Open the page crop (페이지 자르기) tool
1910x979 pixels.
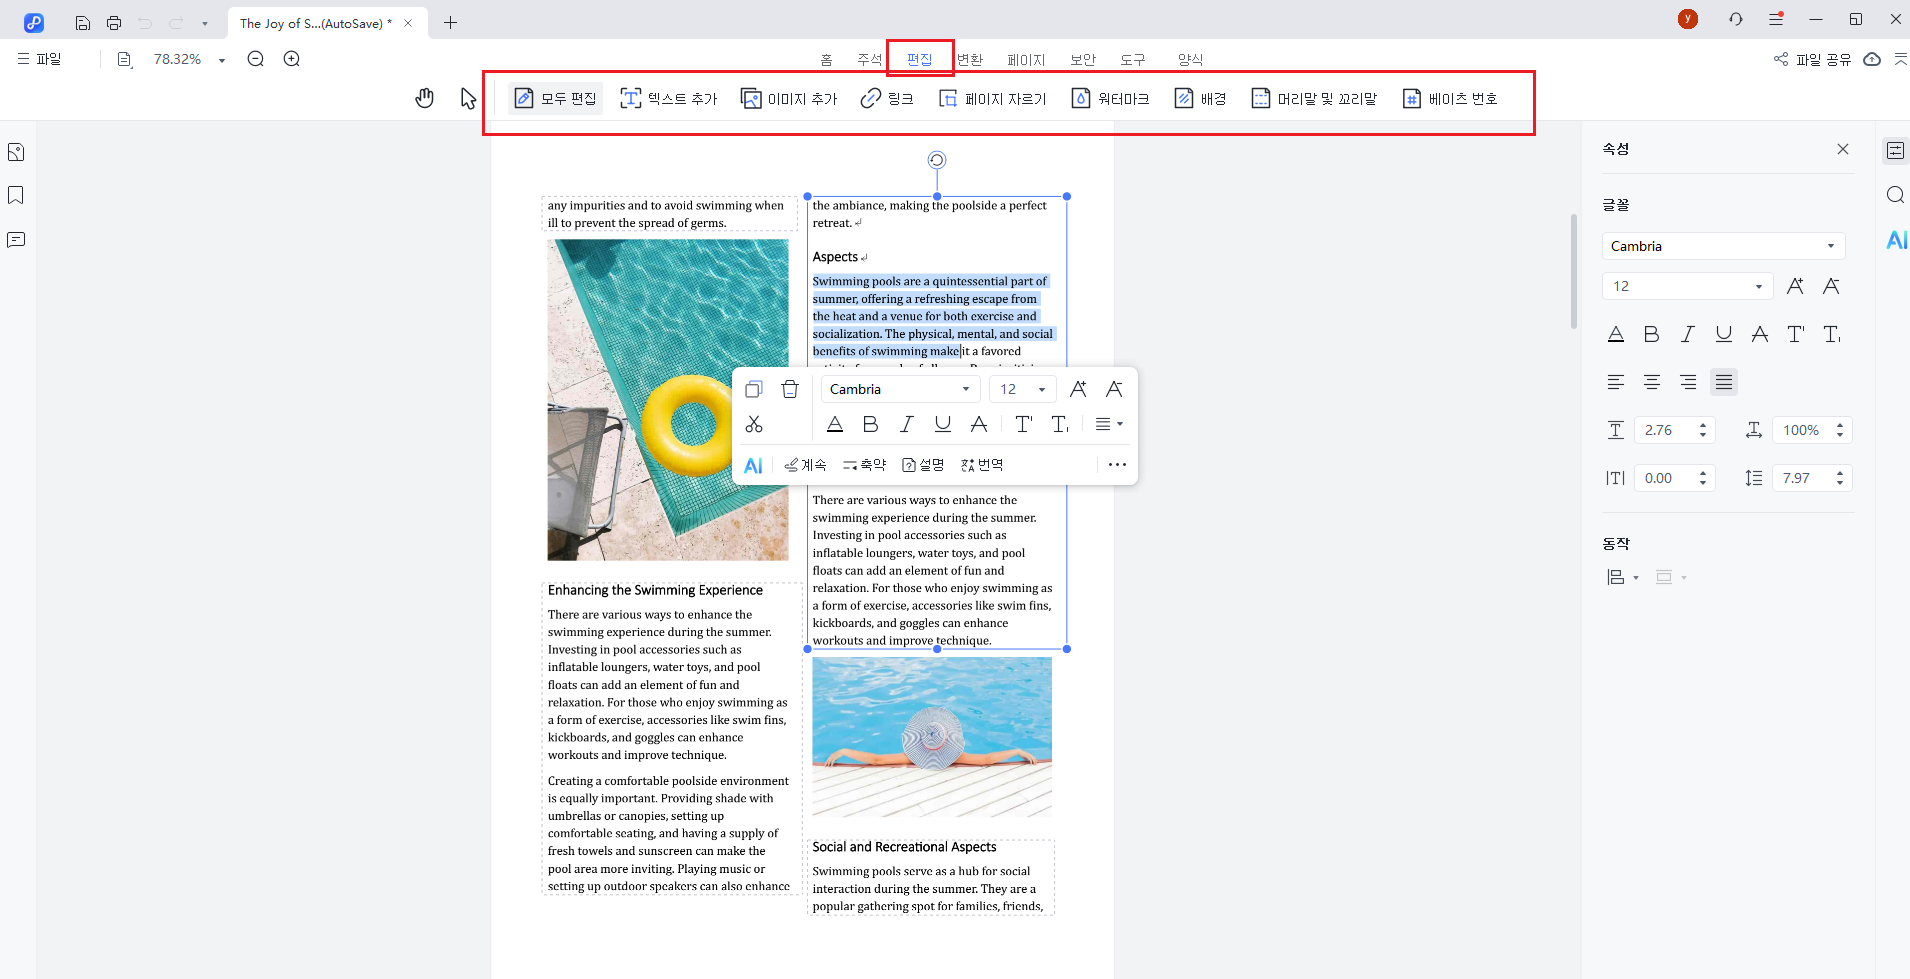click(x=992, y=98)
